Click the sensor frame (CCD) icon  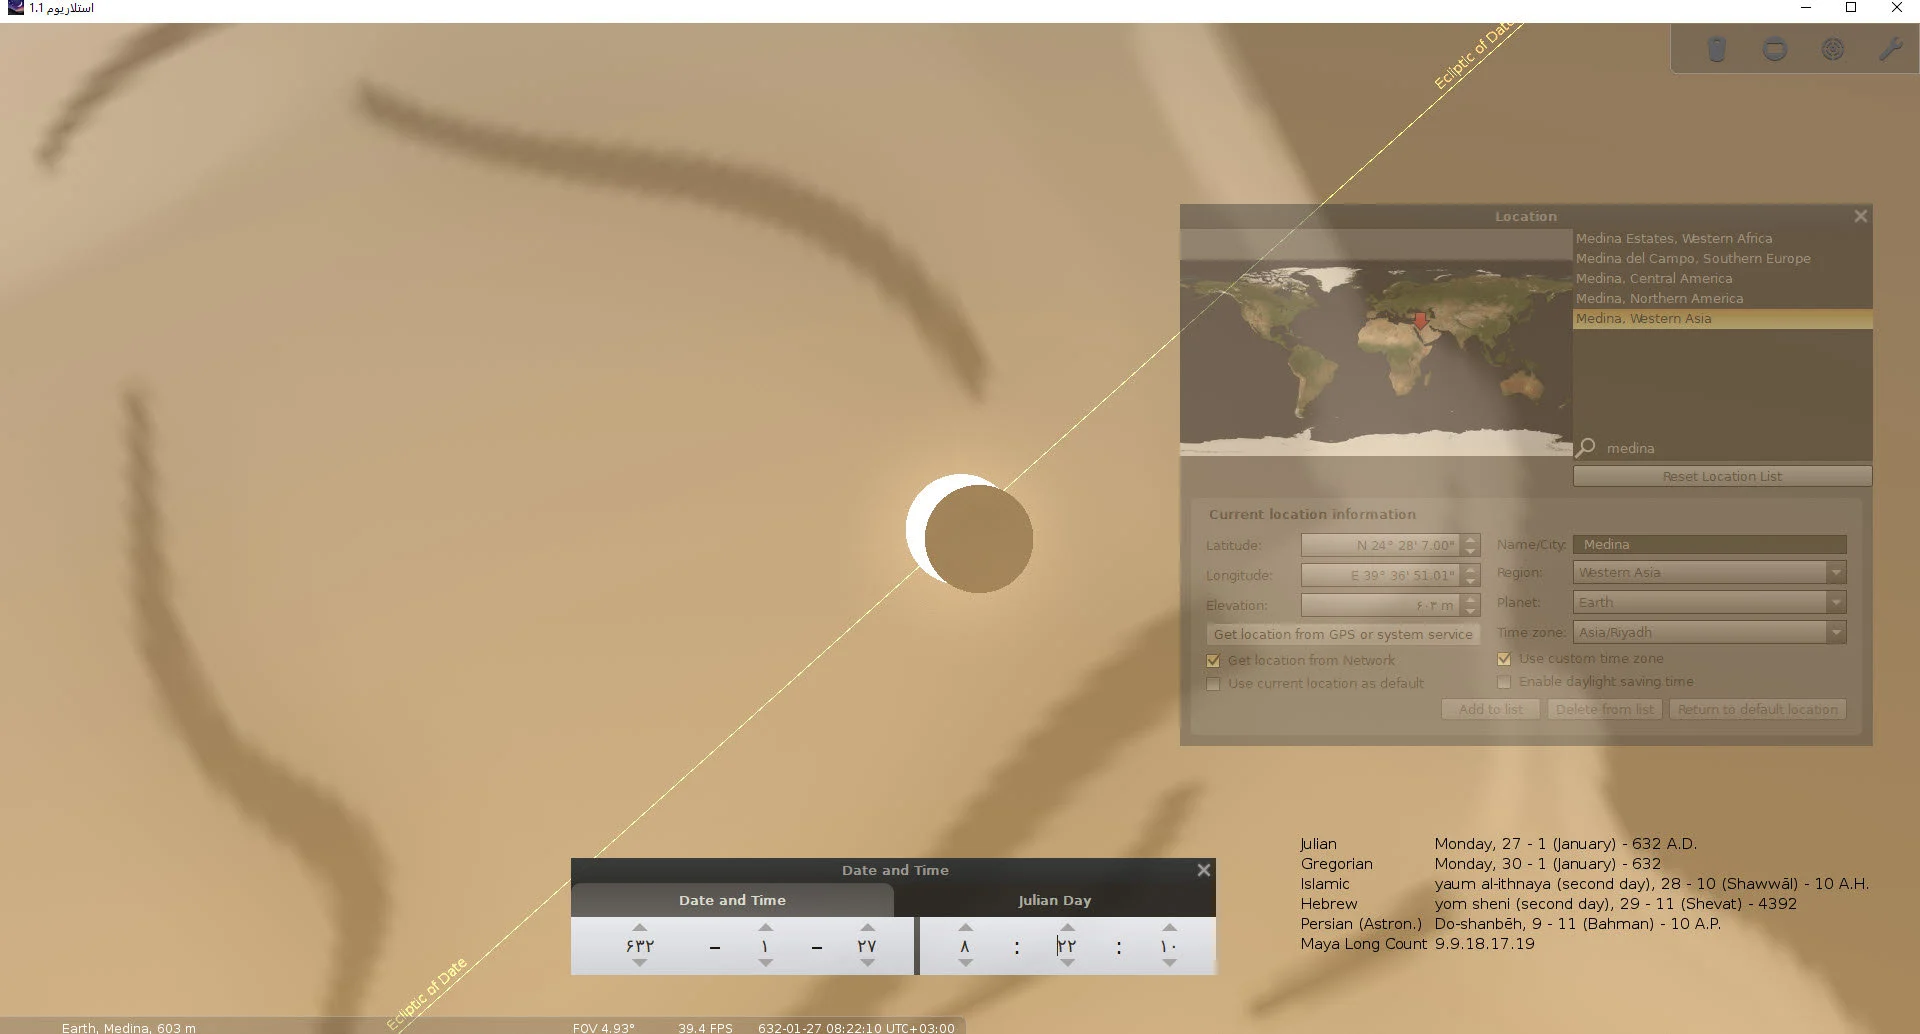coord(1775,49)
